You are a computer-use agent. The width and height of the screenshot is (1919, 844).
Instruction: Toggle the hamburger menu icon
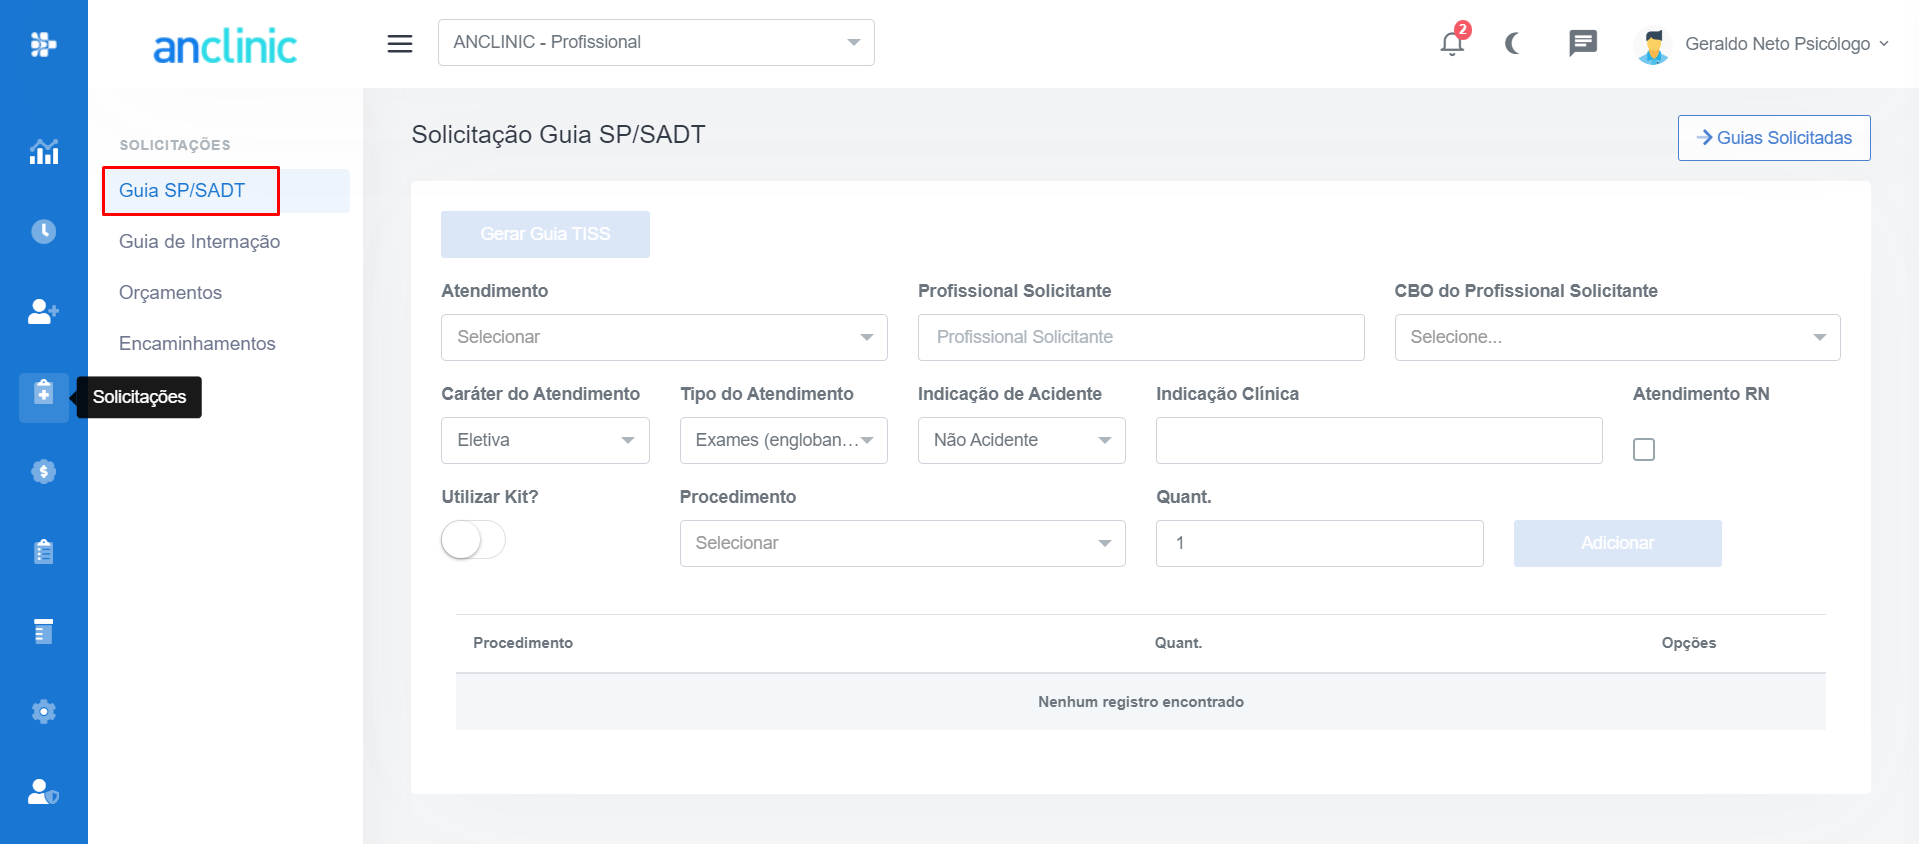click(x=400, y=44)
